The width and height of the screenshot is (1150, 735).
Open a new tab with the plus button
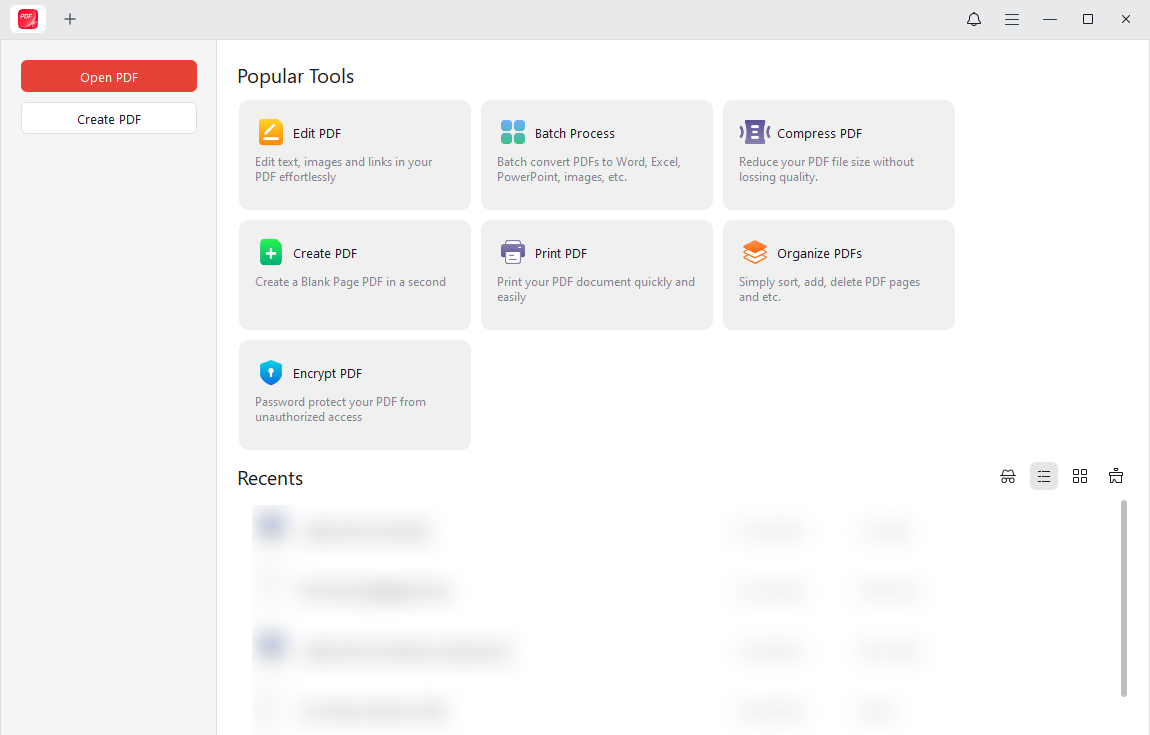(x=70, y=19)
